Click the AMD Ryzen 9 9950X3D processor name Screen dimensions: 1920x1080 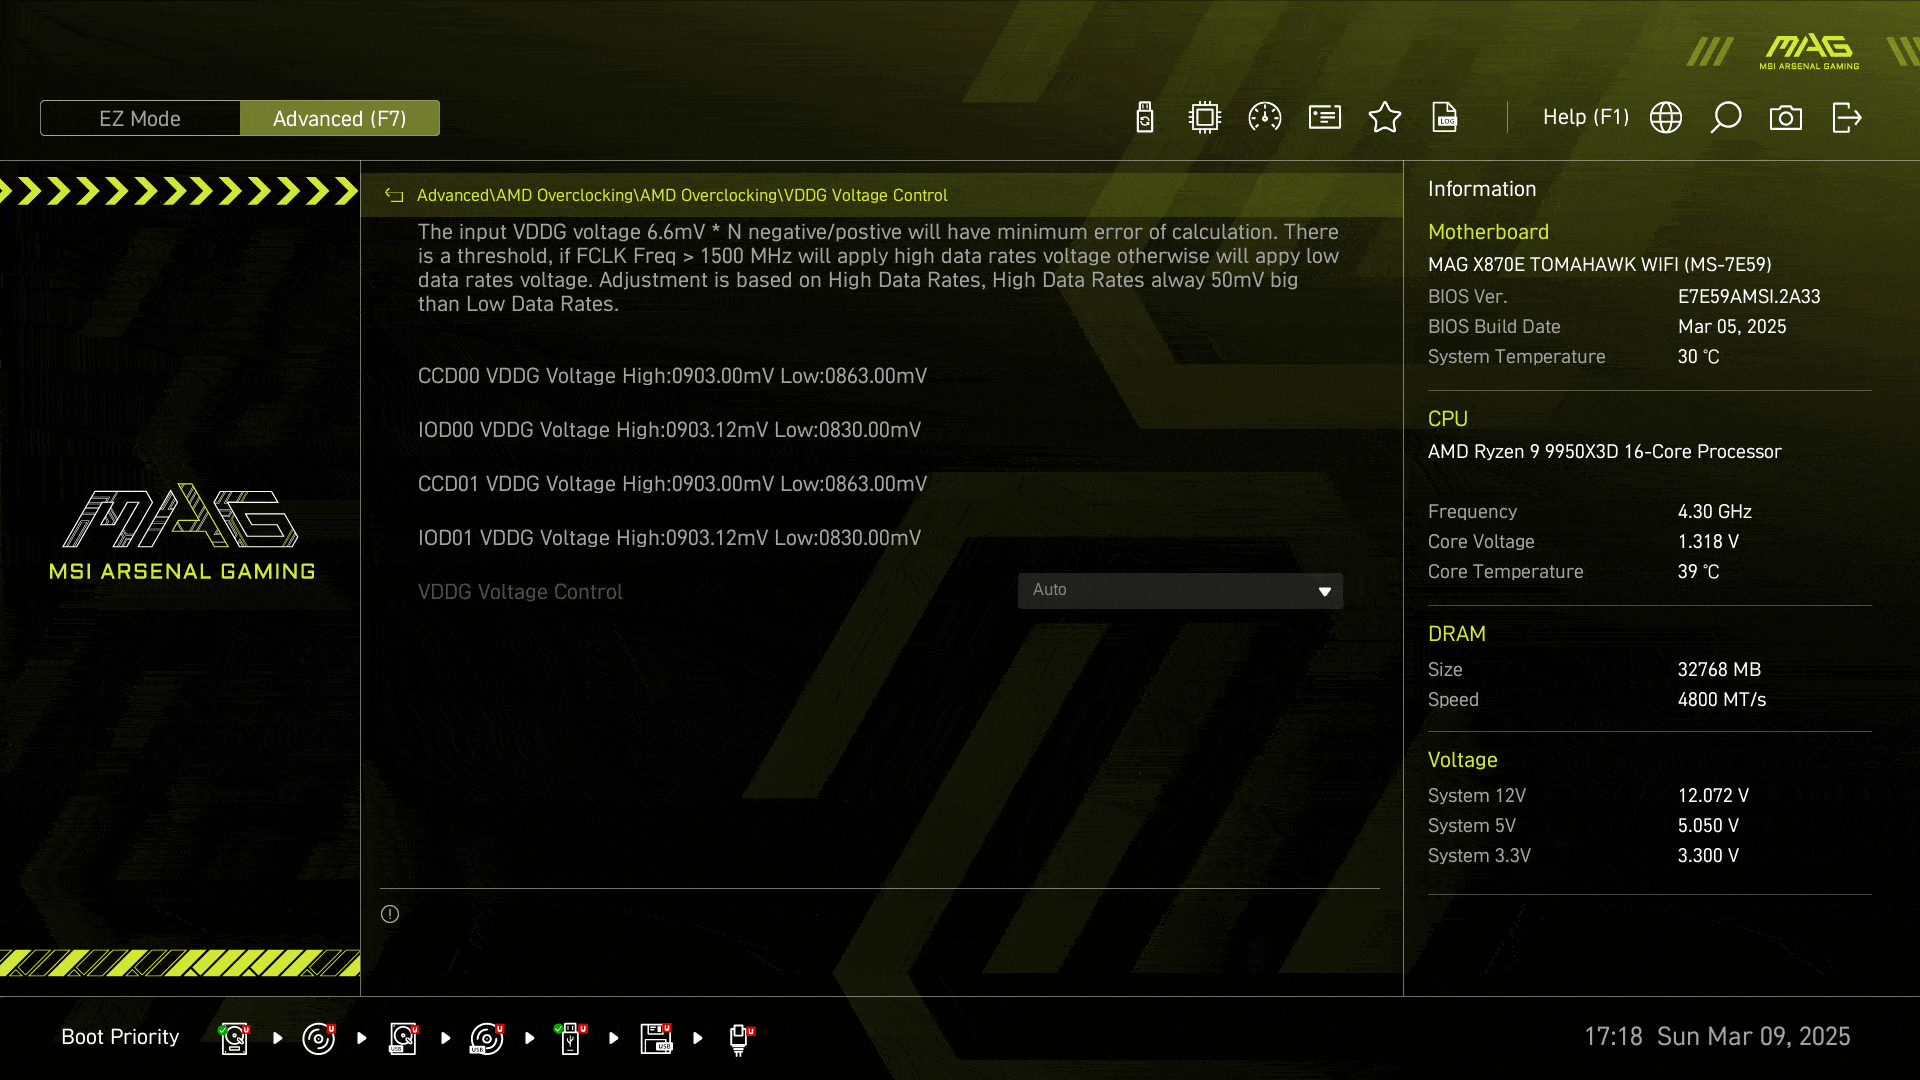1604,452
